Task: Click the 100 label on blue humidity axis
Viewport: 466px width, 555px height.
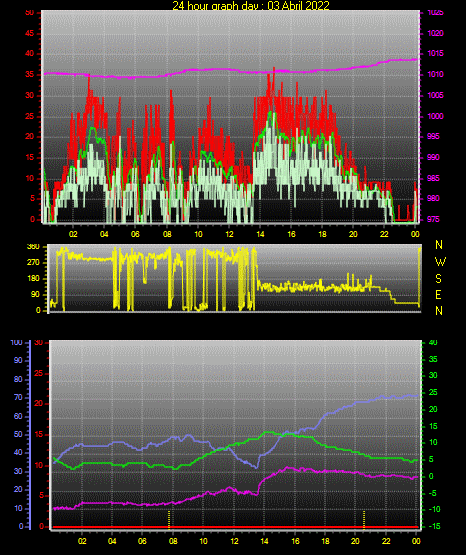Action: (16, 343)
